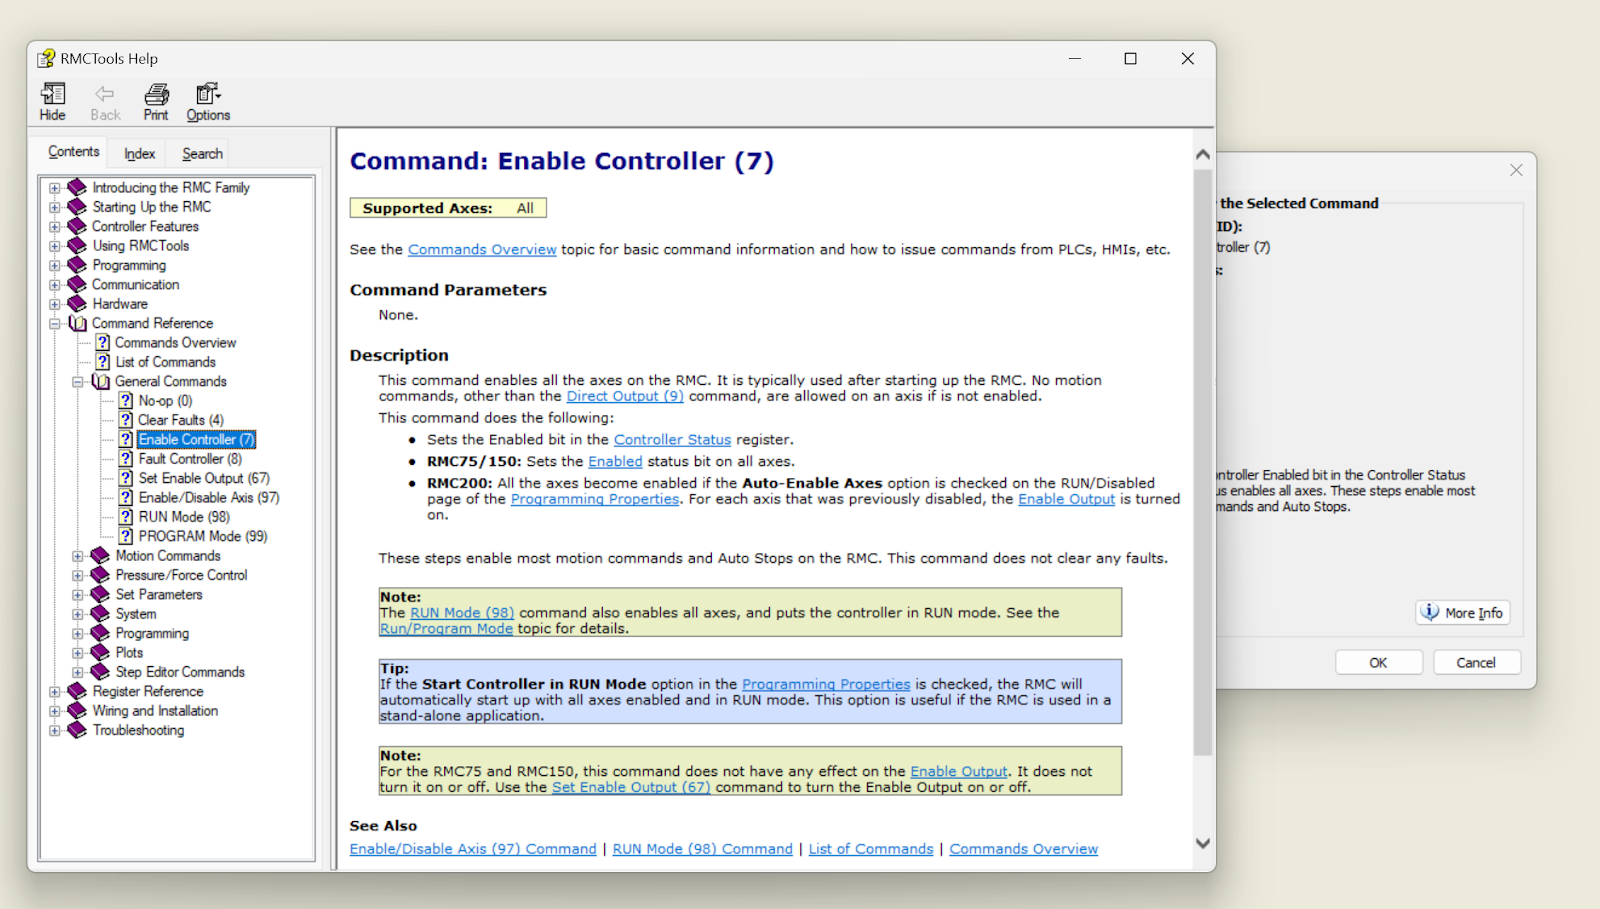Click the help pane scroll down arrow
The width and height of the screenshot is (1600, 909).
click(1203, 844)
